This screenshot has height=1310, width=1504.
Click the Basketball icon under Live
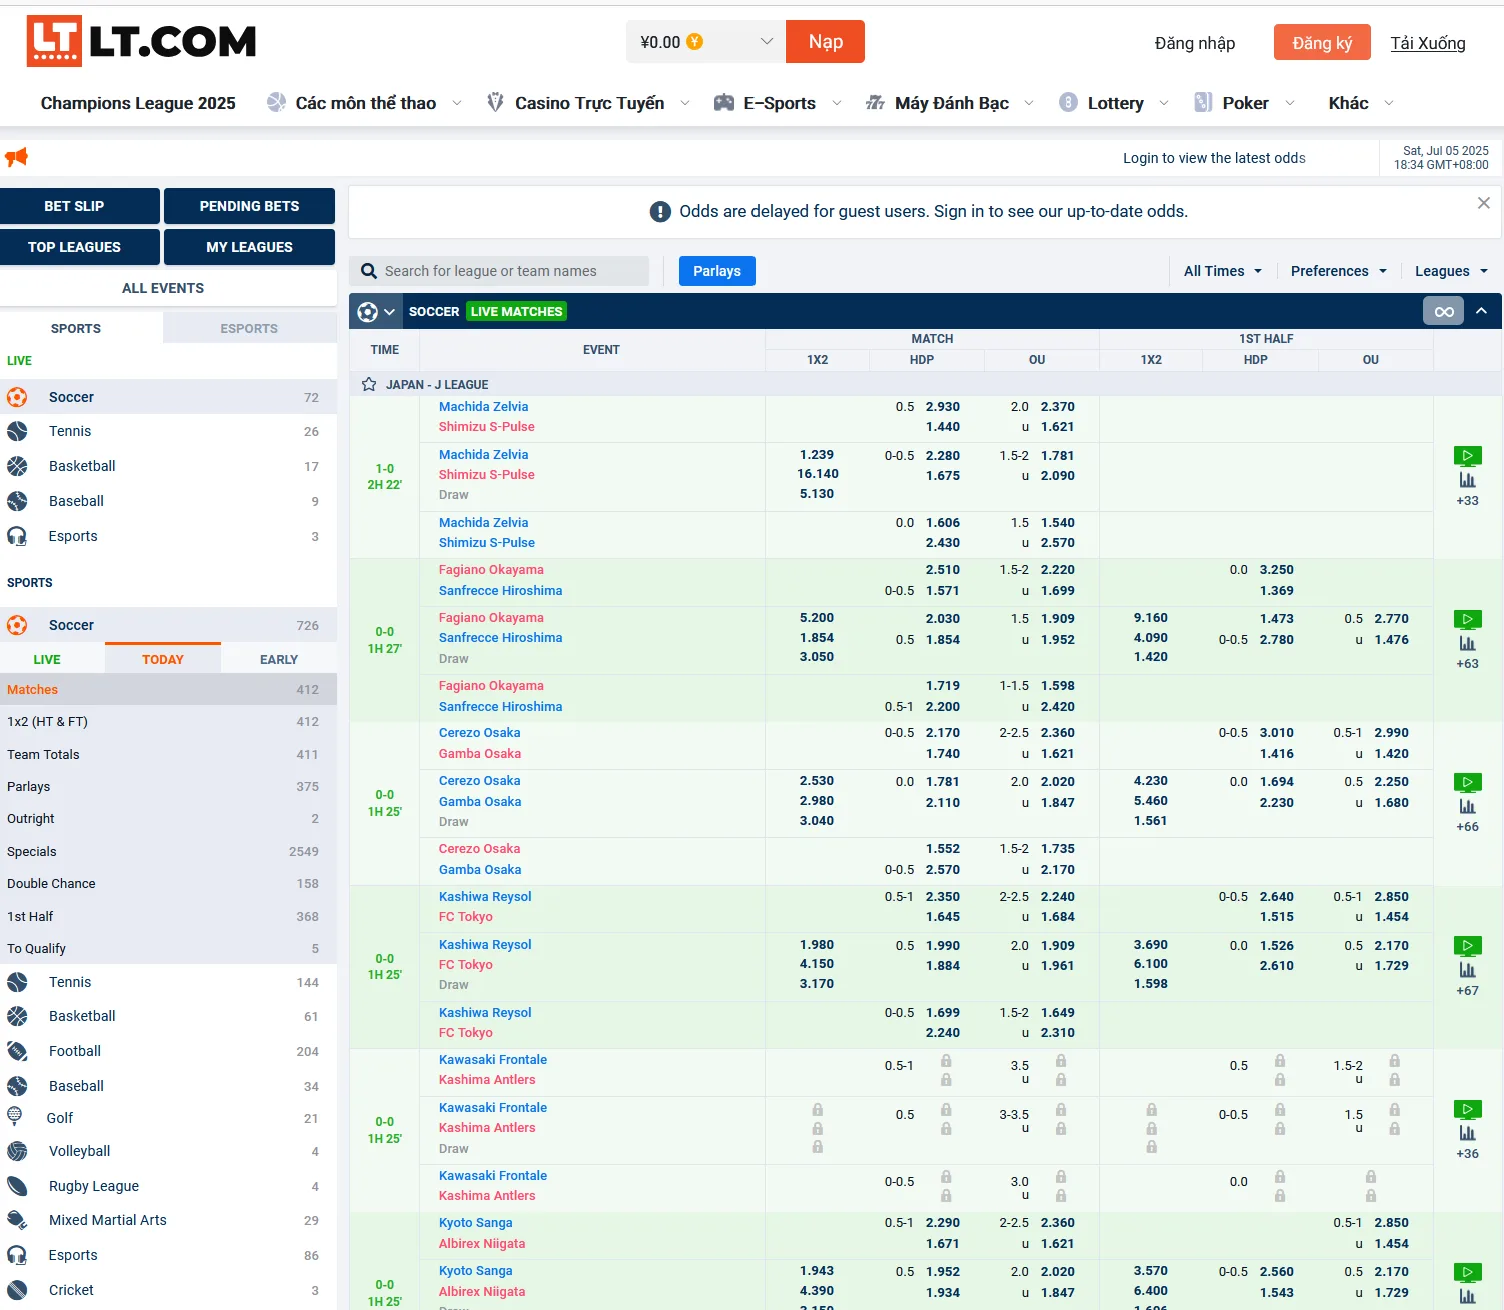[17, 466]
